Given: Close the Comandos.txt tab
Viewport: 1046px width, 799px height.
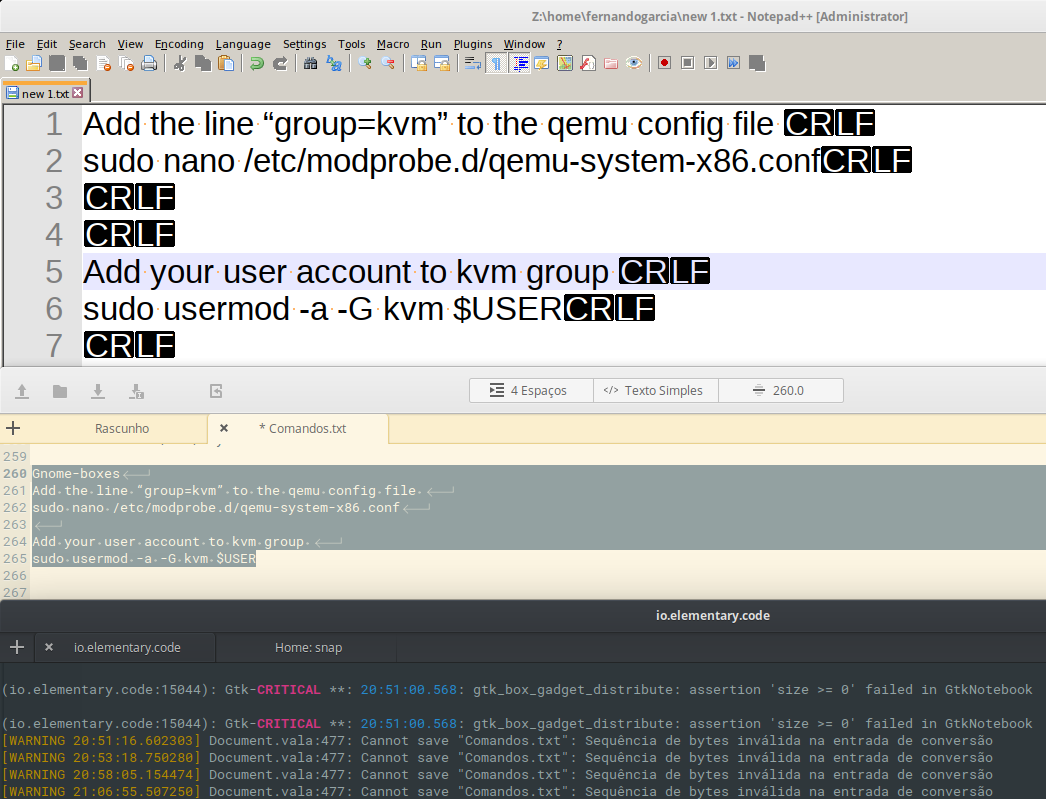Looking at the screenshot, I should pyautogui.click(x=223, y=428).
